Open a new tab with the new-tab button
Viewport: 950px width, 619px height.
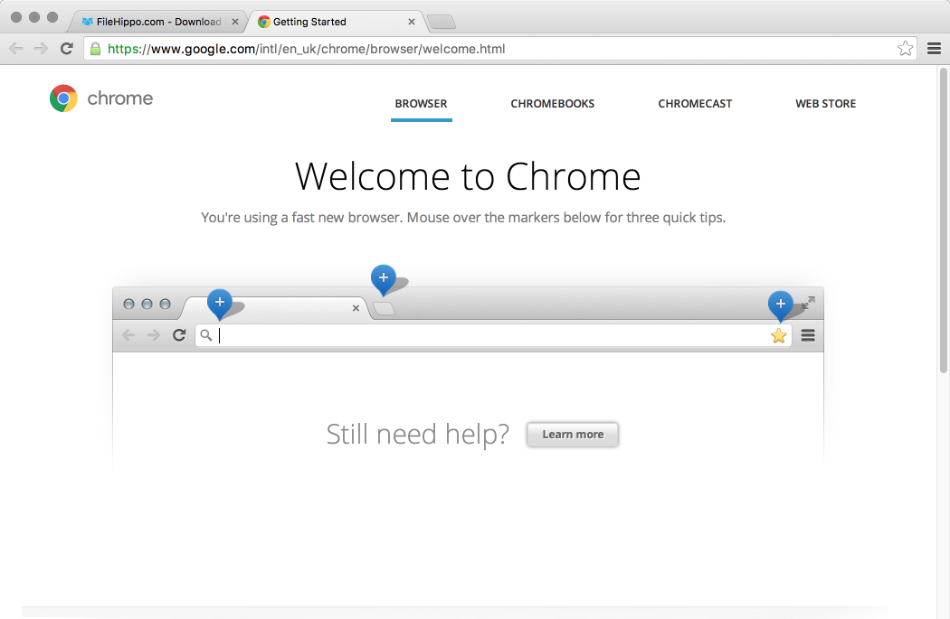point(442,22)
